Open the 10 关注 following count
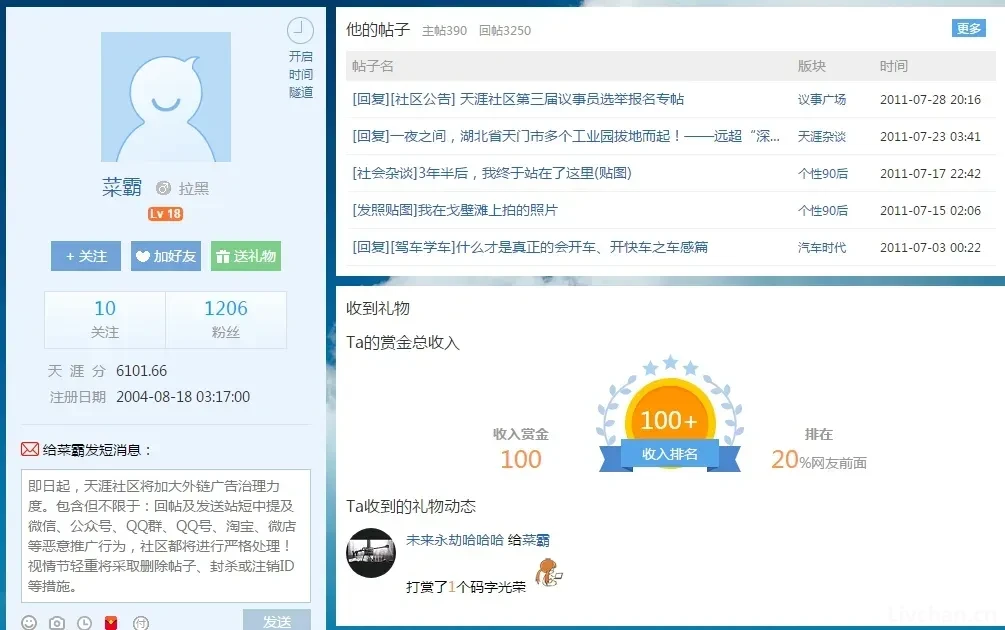The image size is (1005, 630). 105,319
